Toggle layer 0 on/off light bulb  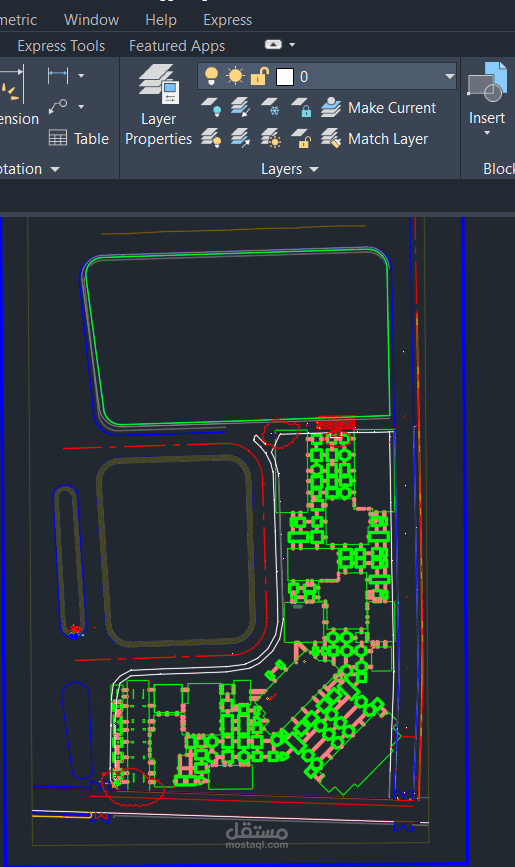[x=211, y=76]
